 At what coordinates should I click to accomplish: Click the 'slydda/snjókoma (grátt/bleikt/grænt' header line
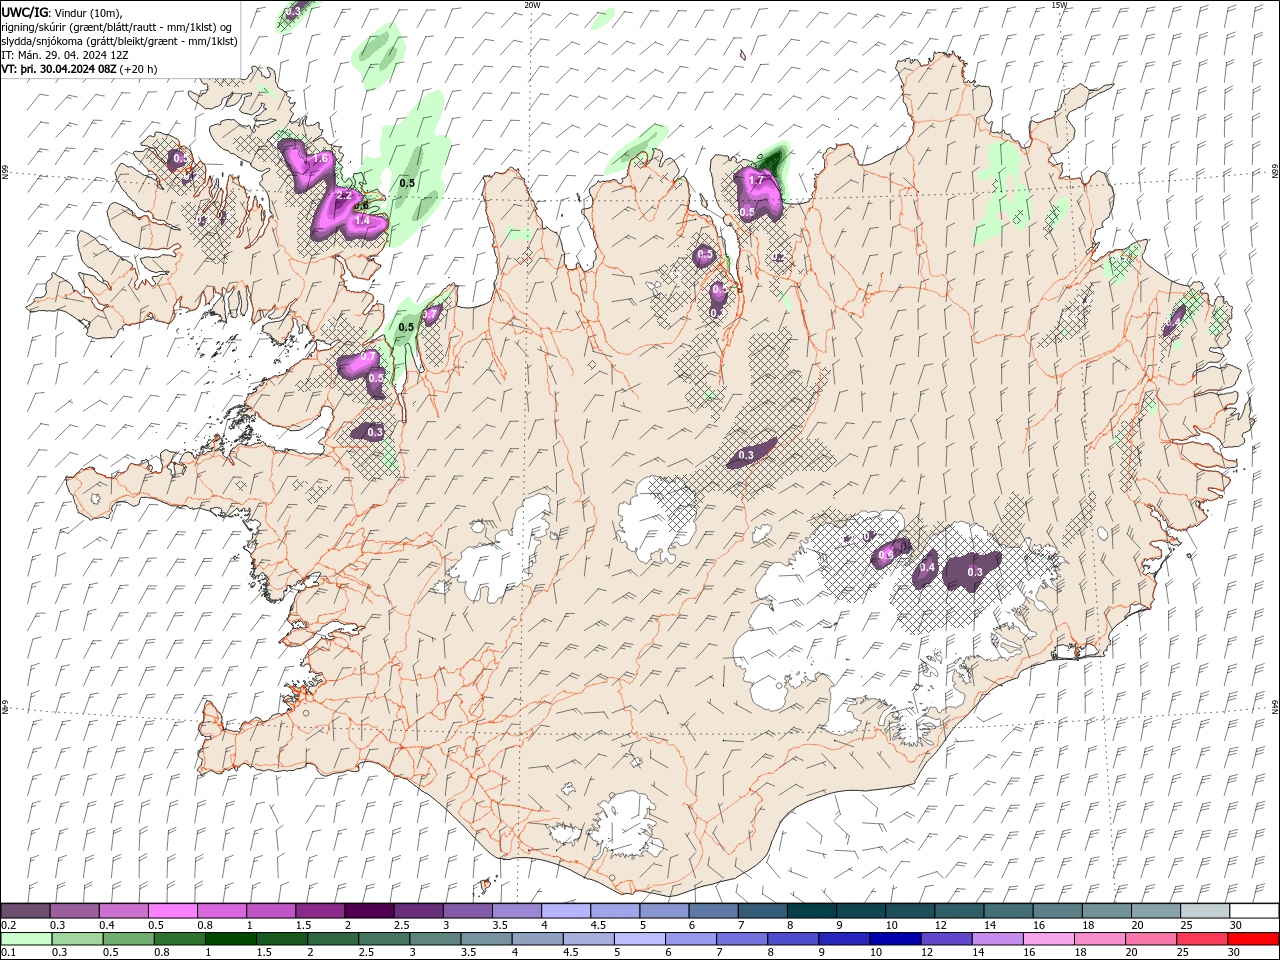tap(120, 41)
